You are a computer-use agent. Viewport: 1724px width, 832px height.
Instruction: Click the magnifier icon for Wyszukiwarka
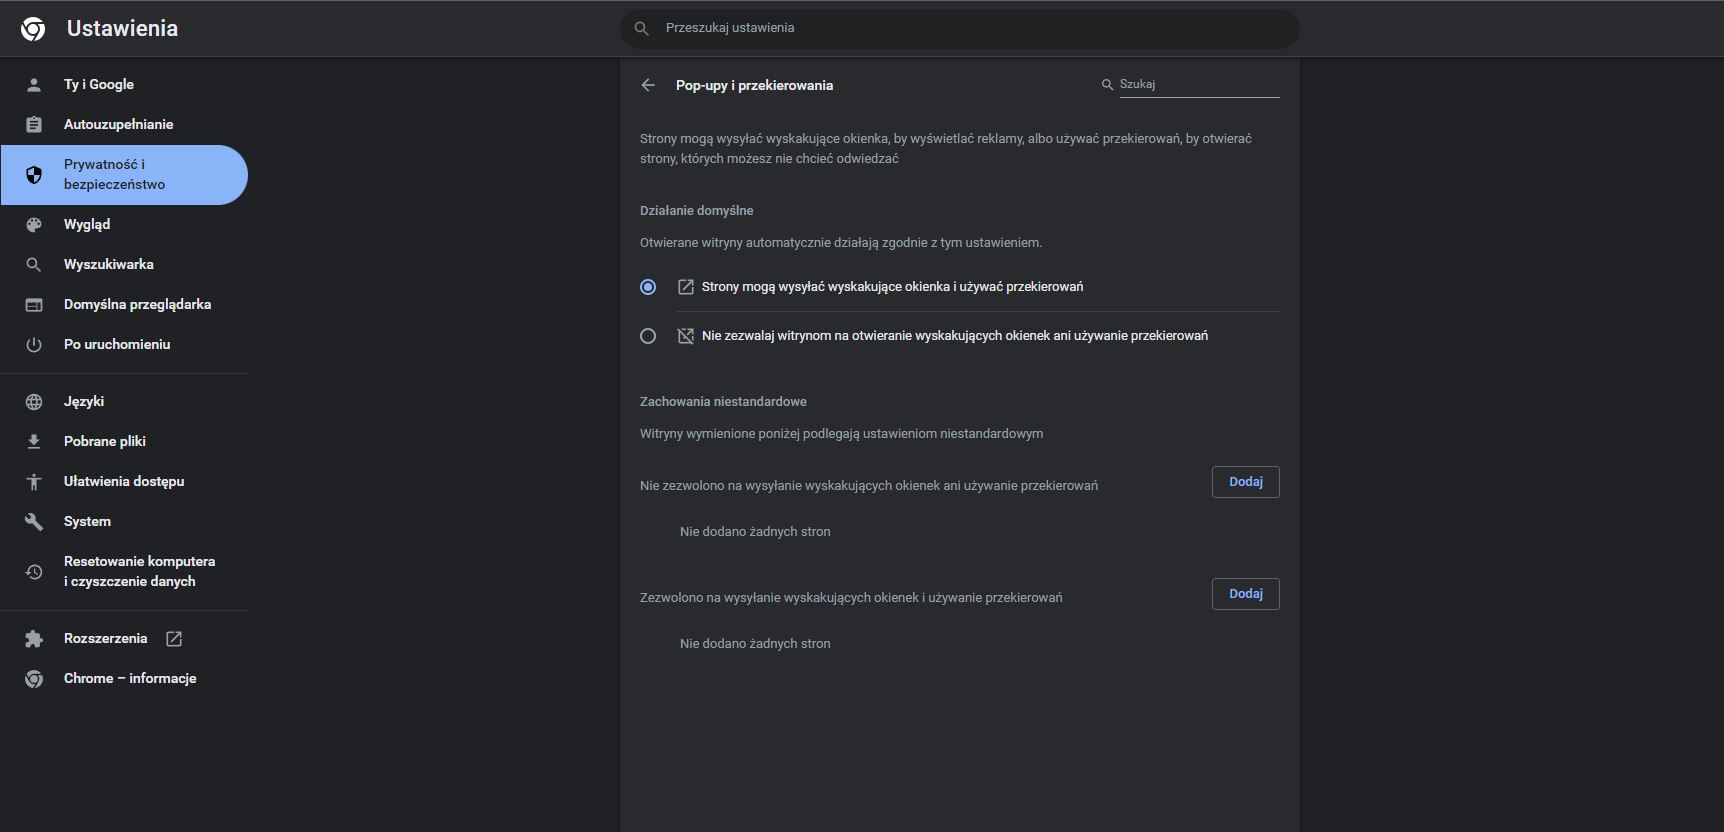click(x=34, y=265)
